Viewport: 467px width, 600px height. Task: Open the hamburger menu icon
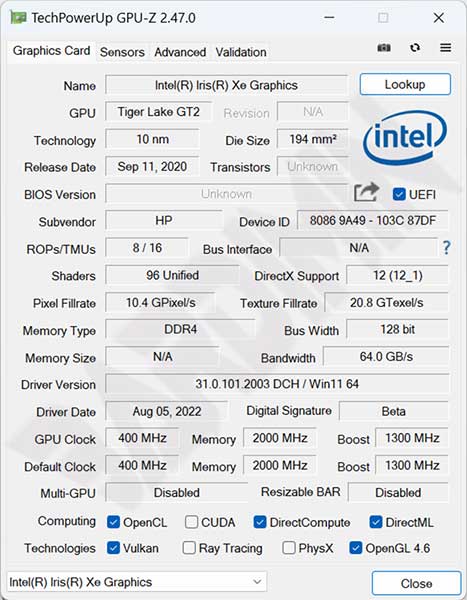(x=445, y=48)
